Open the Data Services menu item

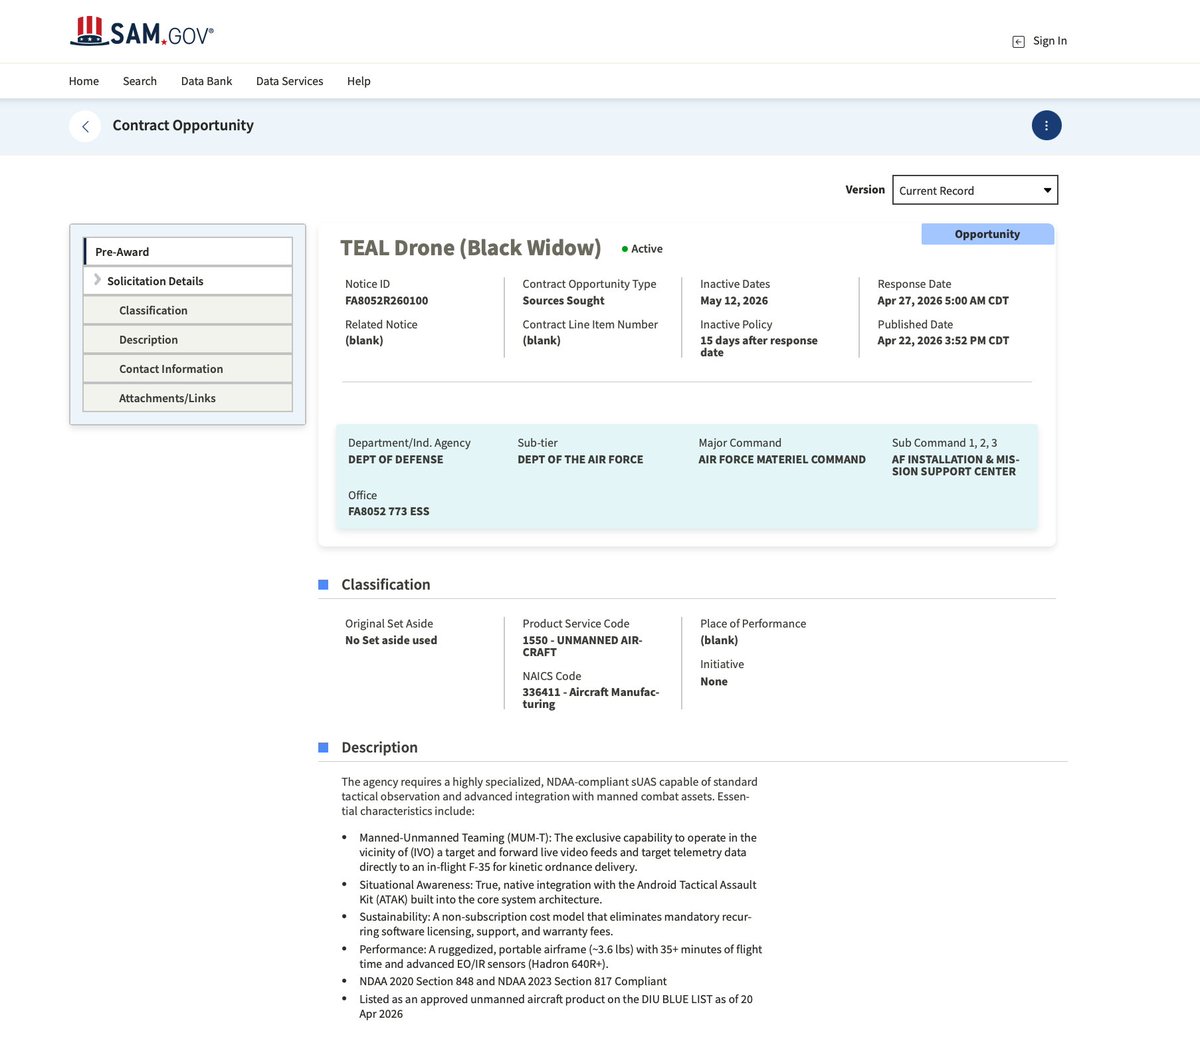point(289,81)
